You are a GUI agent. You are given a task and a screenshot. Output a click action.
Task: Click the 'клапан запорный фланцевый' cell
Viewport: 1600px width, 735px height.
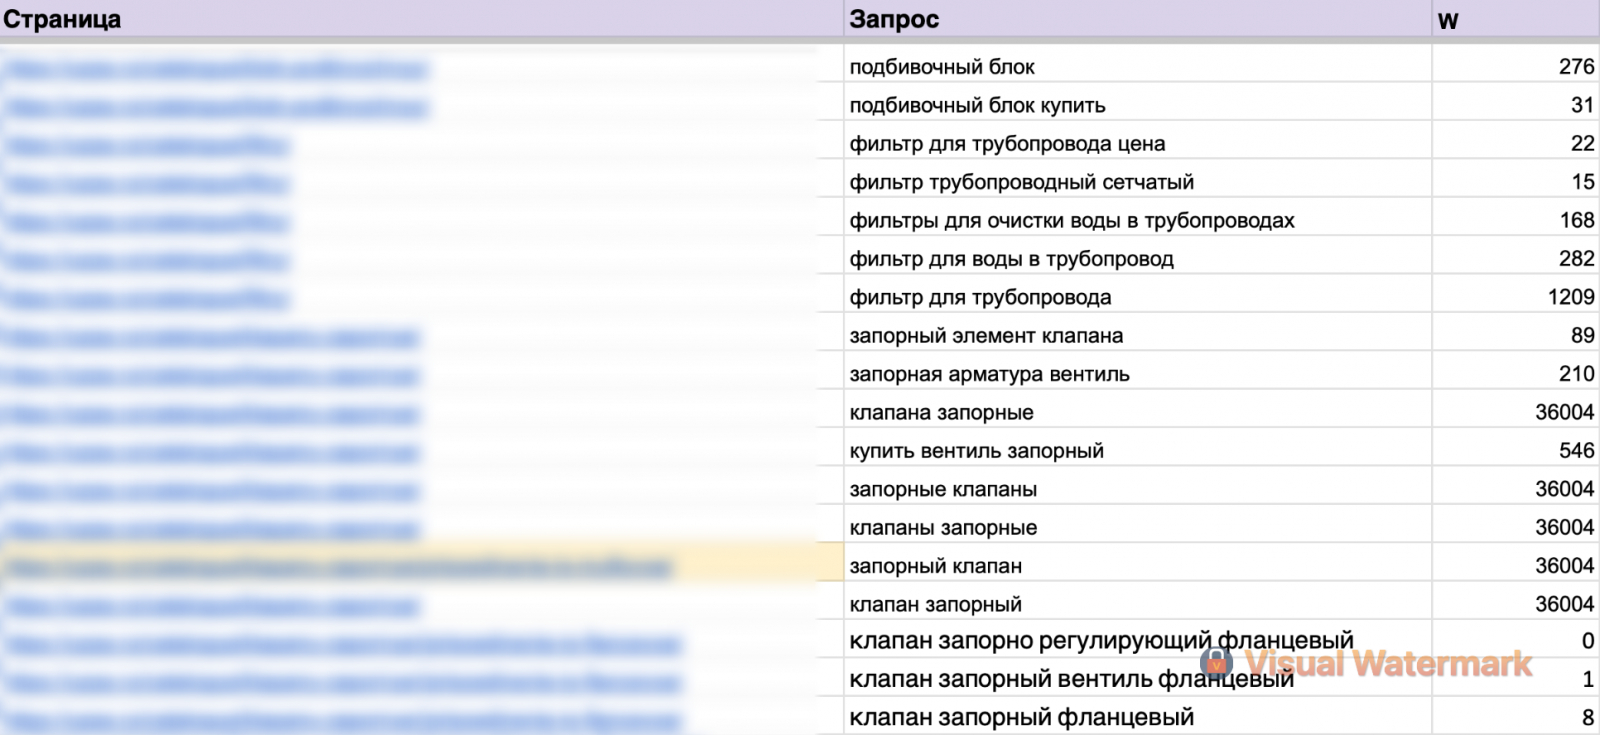[x=1021, y=717]
